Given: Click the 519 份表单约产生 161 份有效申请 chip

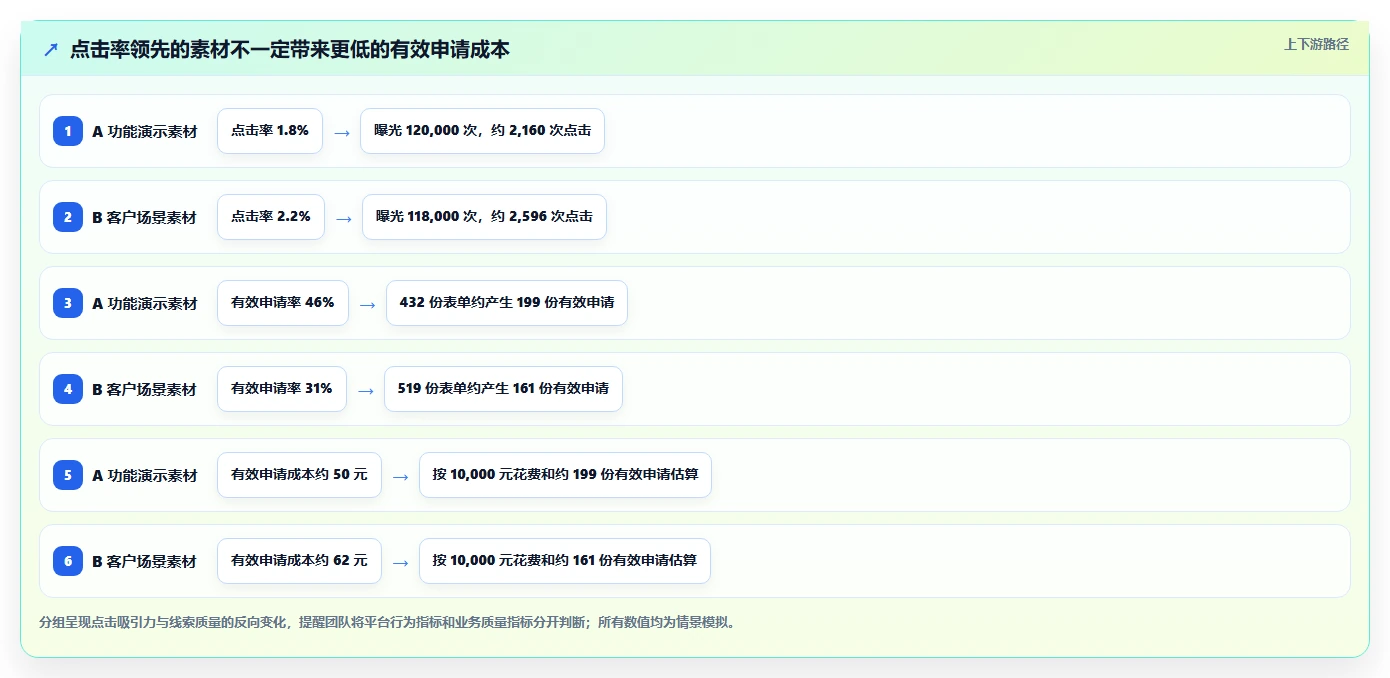Looking at the screenshot, I should 503,389.
